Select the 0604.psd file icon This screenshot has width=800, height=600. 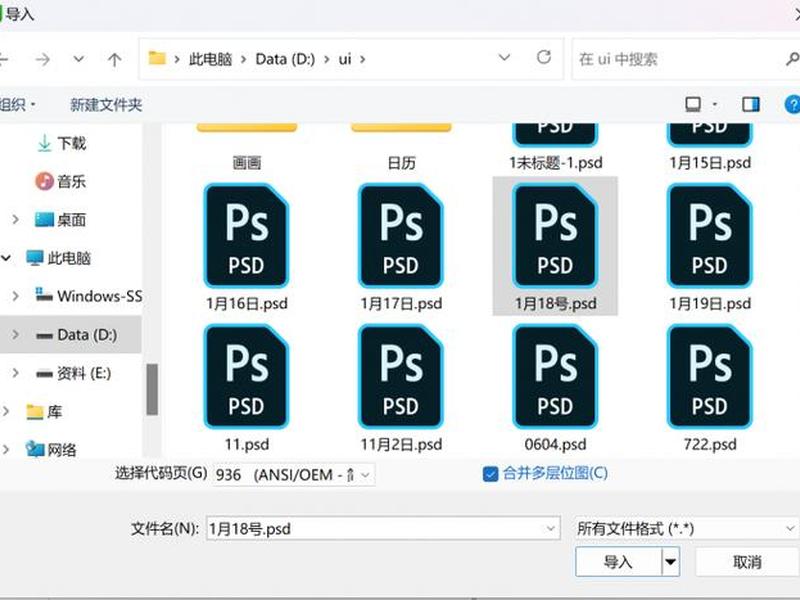tap(555, 377)
